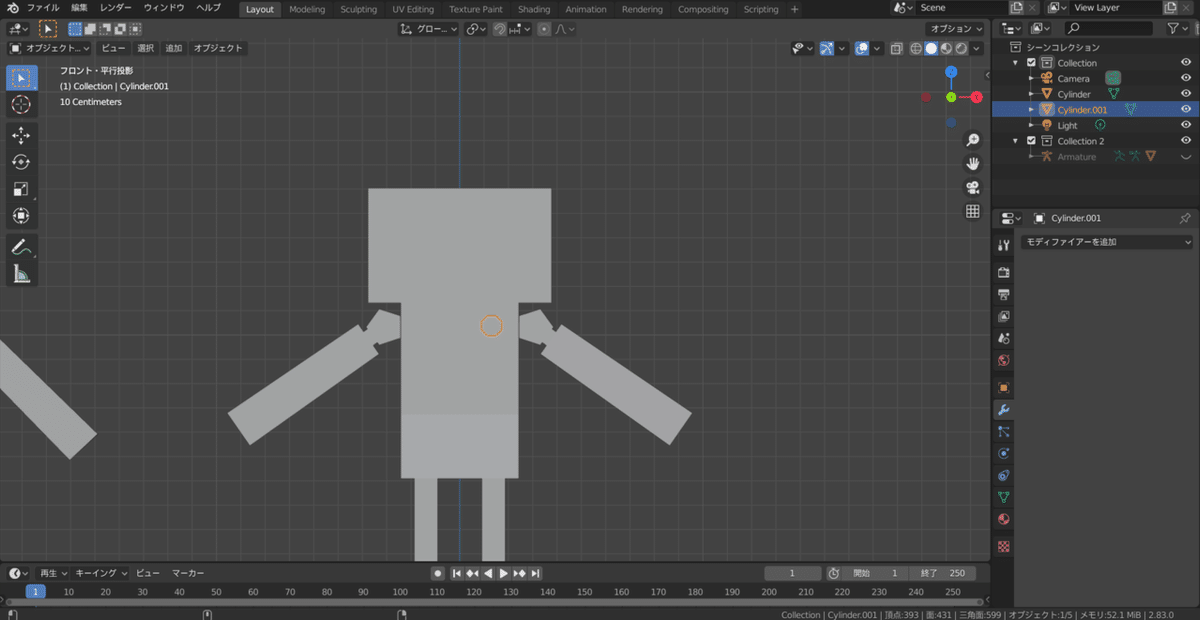The height and width of the screenshot is (620, 1200).
Task: Toggle visibility of Light object
Action: (x=1186, y=125)
